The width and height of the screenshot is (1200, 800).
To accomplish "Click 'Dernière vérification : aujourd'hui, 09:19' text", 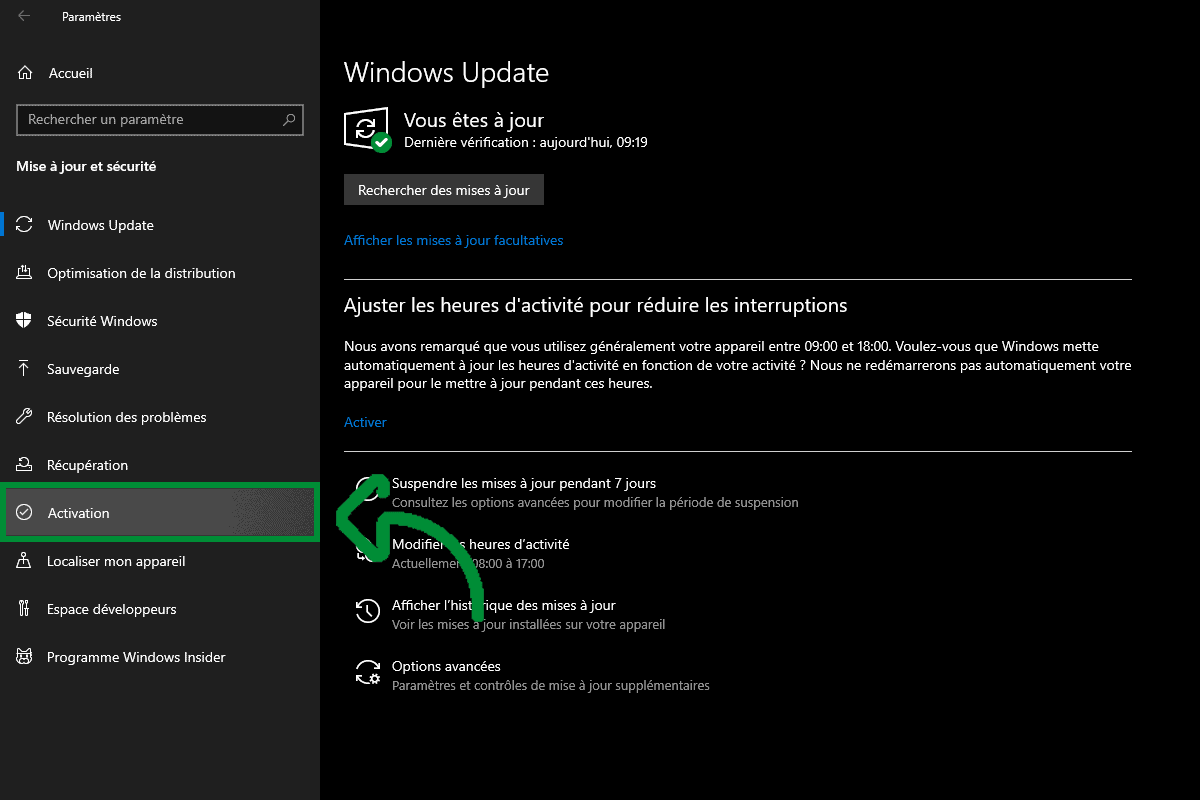I will coord(526,143).
